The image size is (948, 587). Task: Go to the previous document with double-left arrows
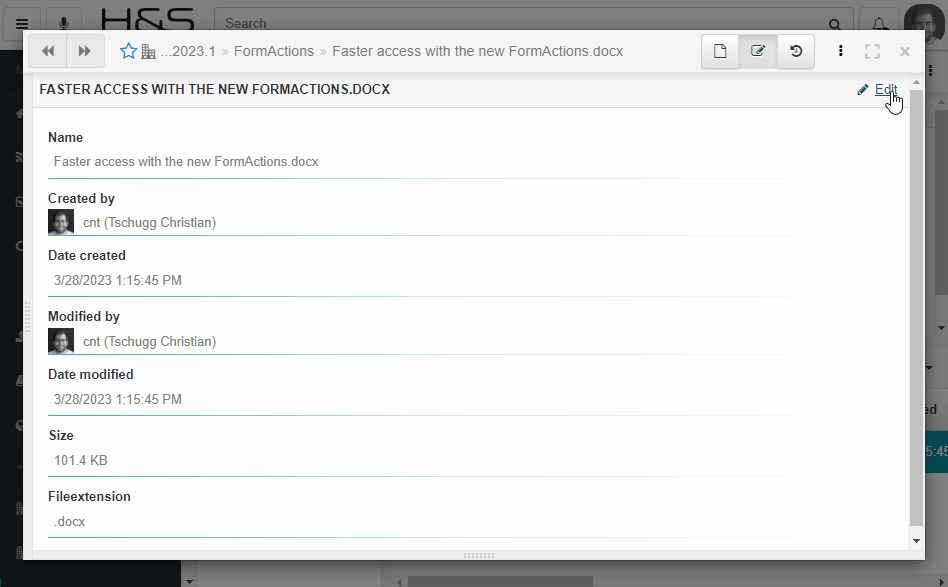48,51
